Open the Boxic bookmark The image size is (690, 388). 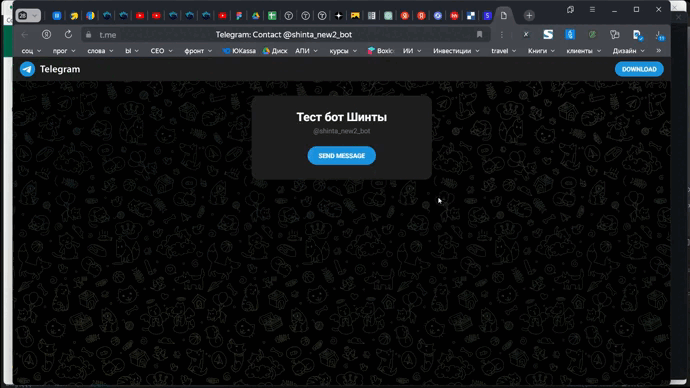tap(380, 51)
